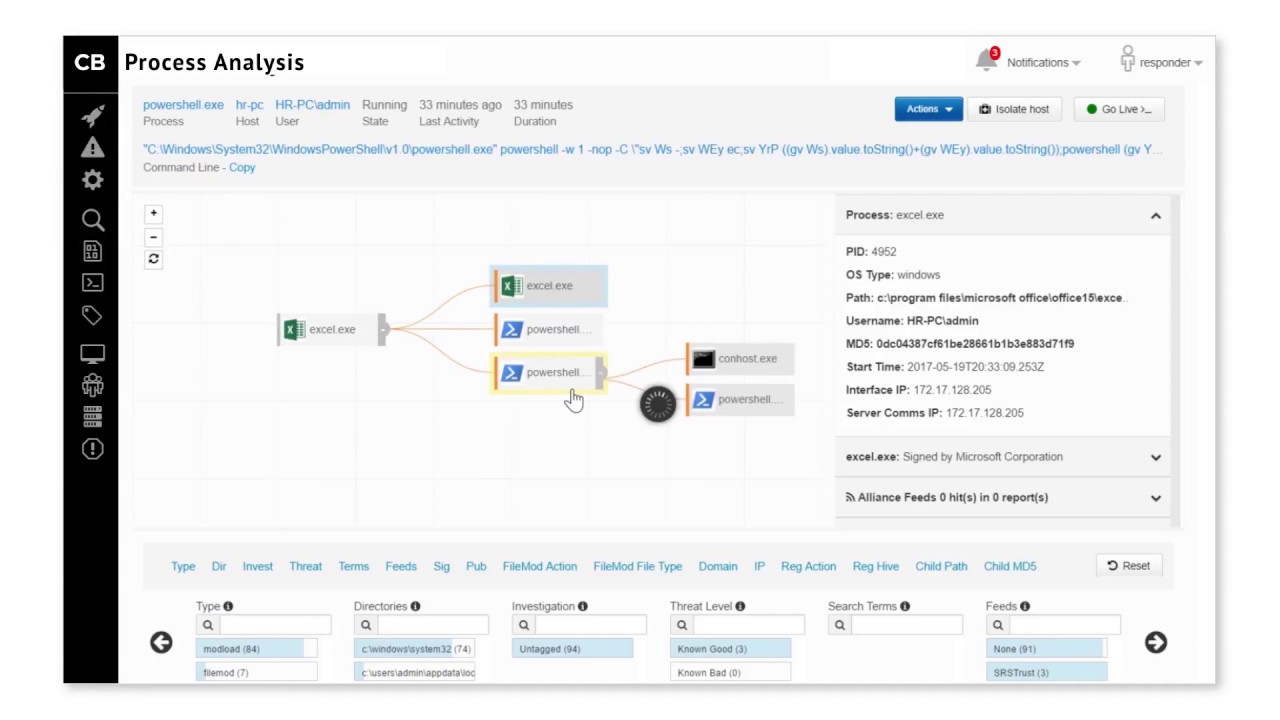This screenshot has height=720, width=1280.
Task: Filter by the modload (84) type bar
Action: pyautogui.click(x=257, y=649)
